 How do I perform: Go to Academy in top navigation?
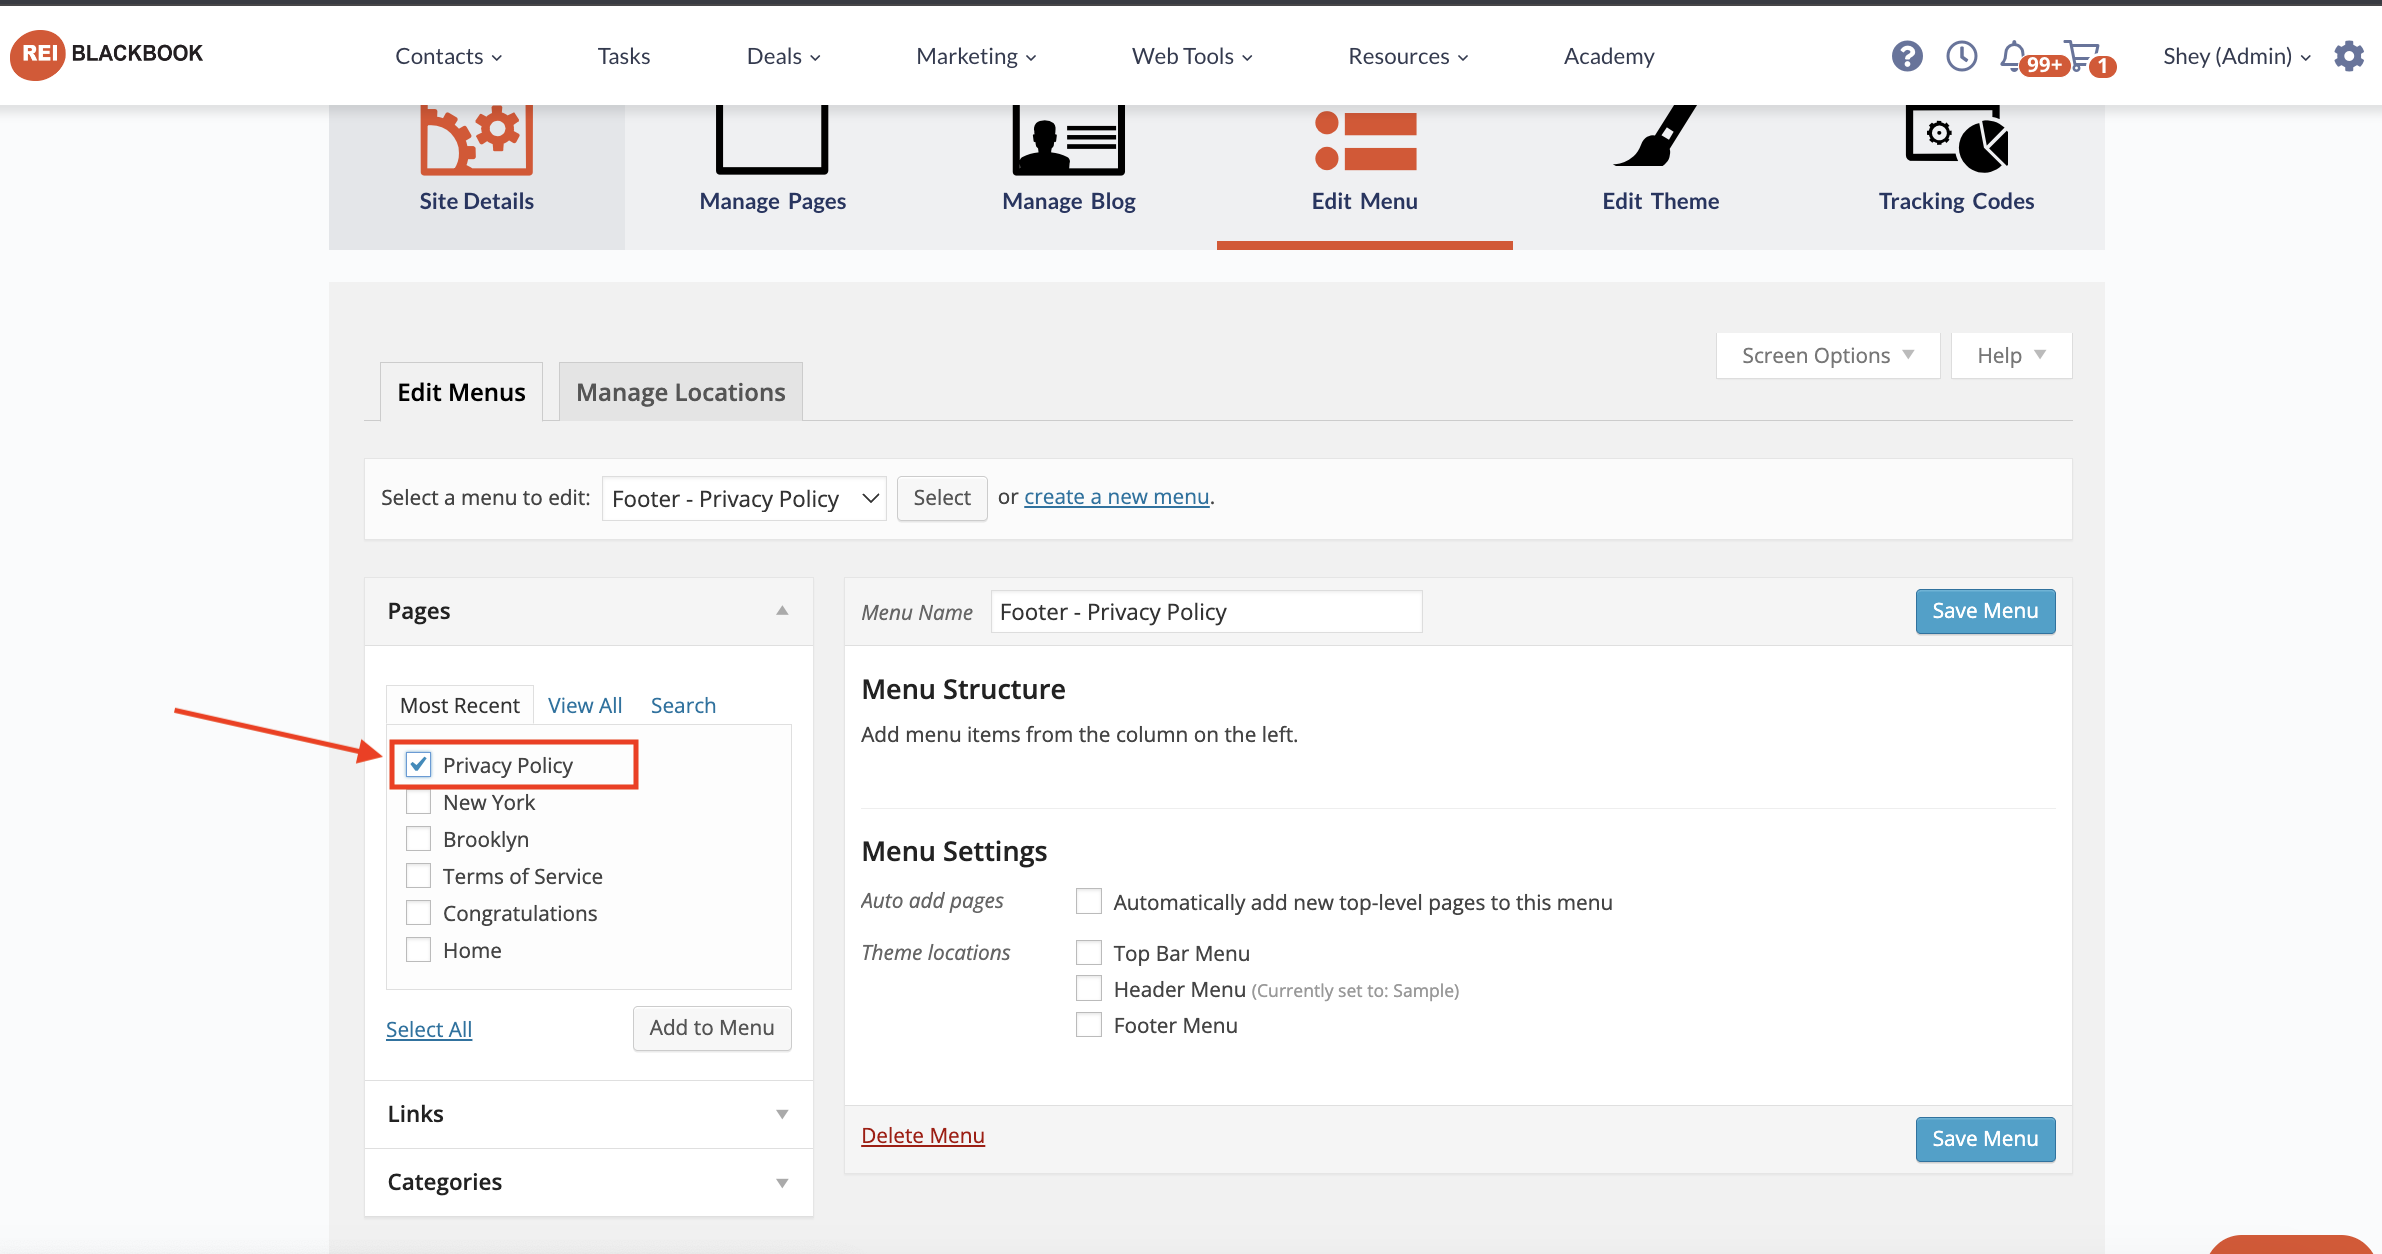[x=1609, y=56]
